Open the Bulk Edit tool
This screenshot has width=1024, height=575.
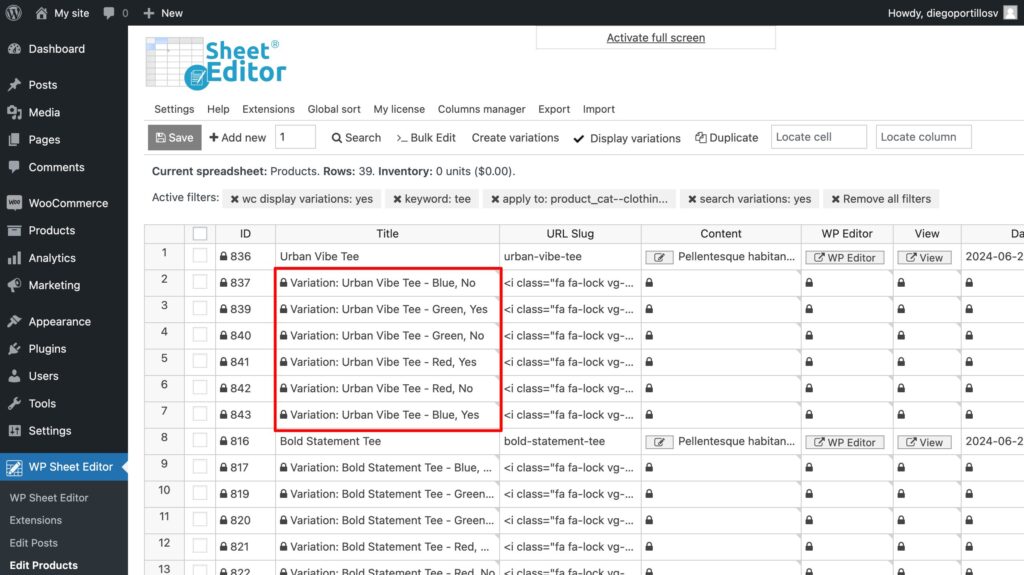426,137
